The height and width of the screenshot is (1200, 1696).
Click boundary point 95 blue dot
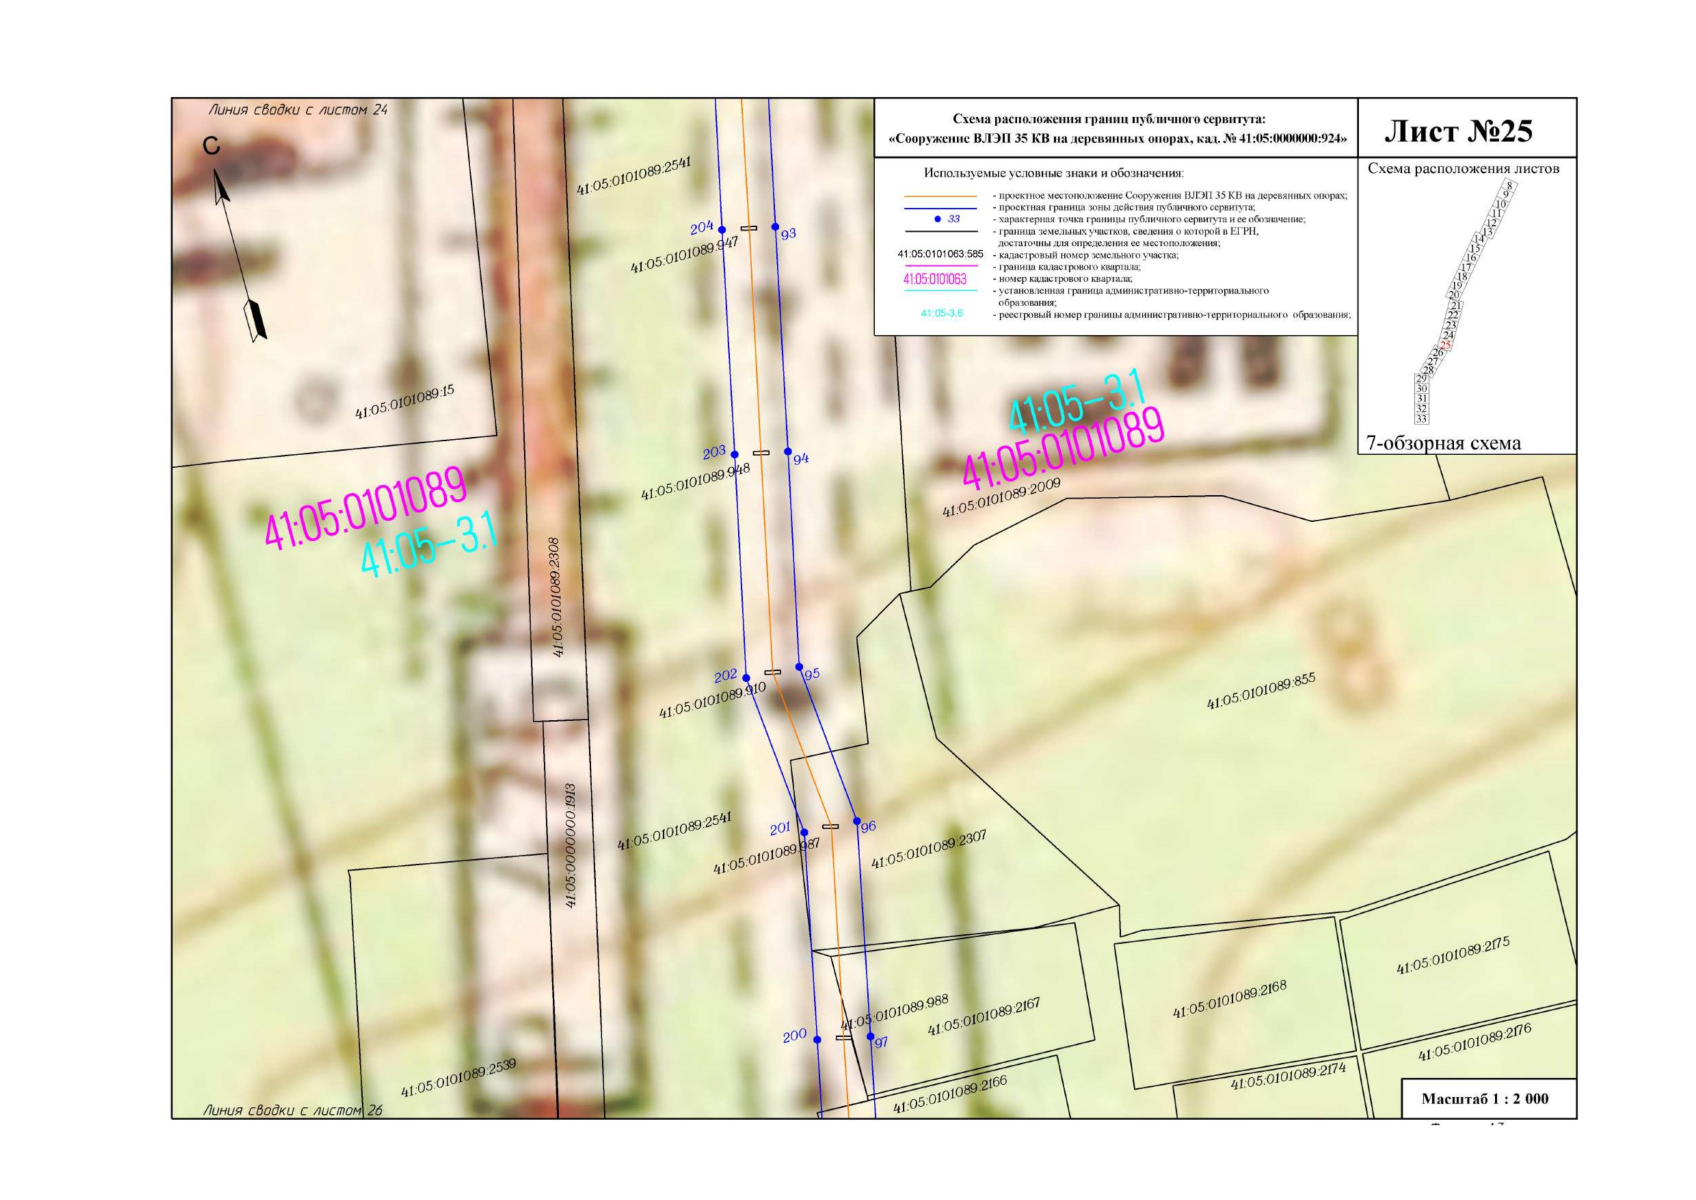(x=799, y=667)
